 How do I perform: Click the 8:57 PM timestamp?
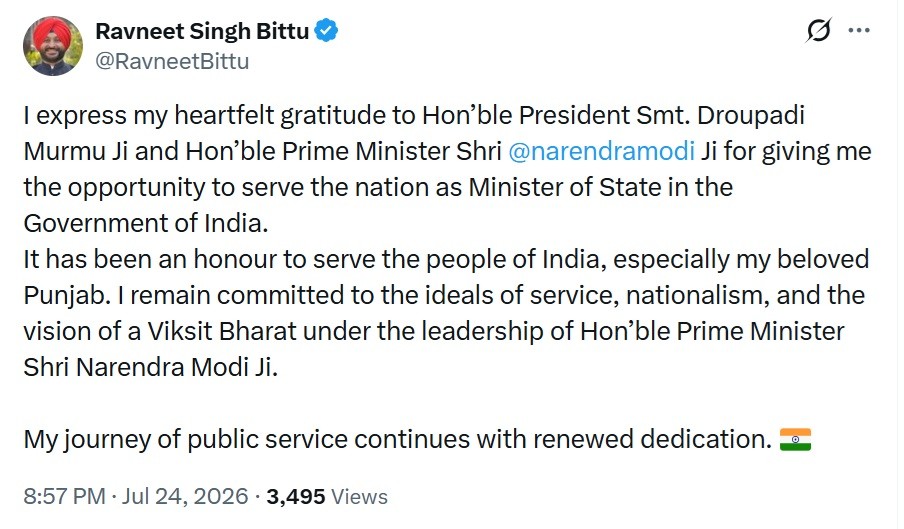coord(65,496)
